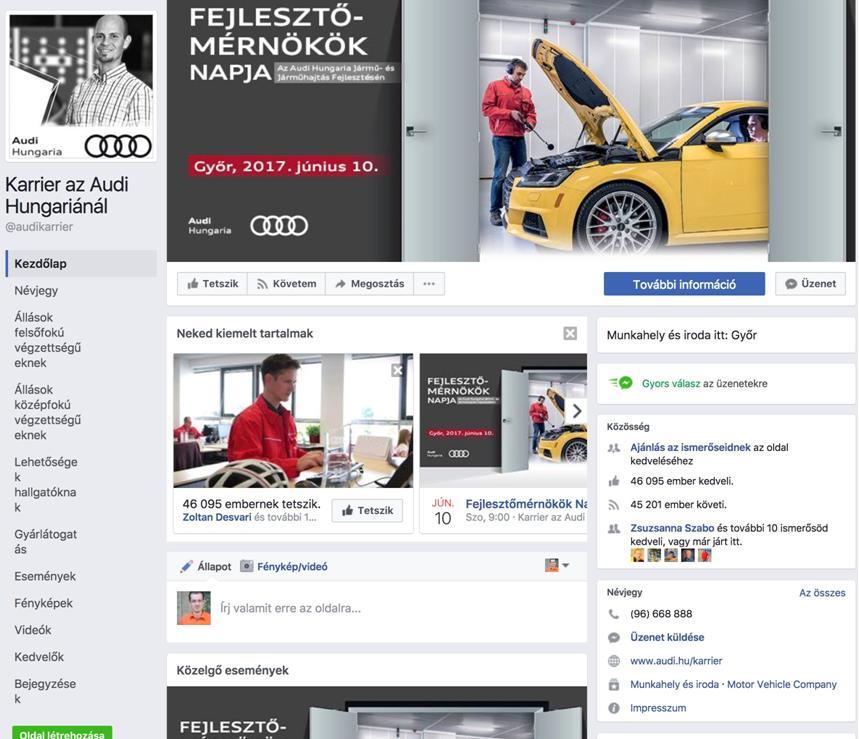Click the green Oldal létrehozása button
Screen dimensions: 859x739
tap(62, 734)
